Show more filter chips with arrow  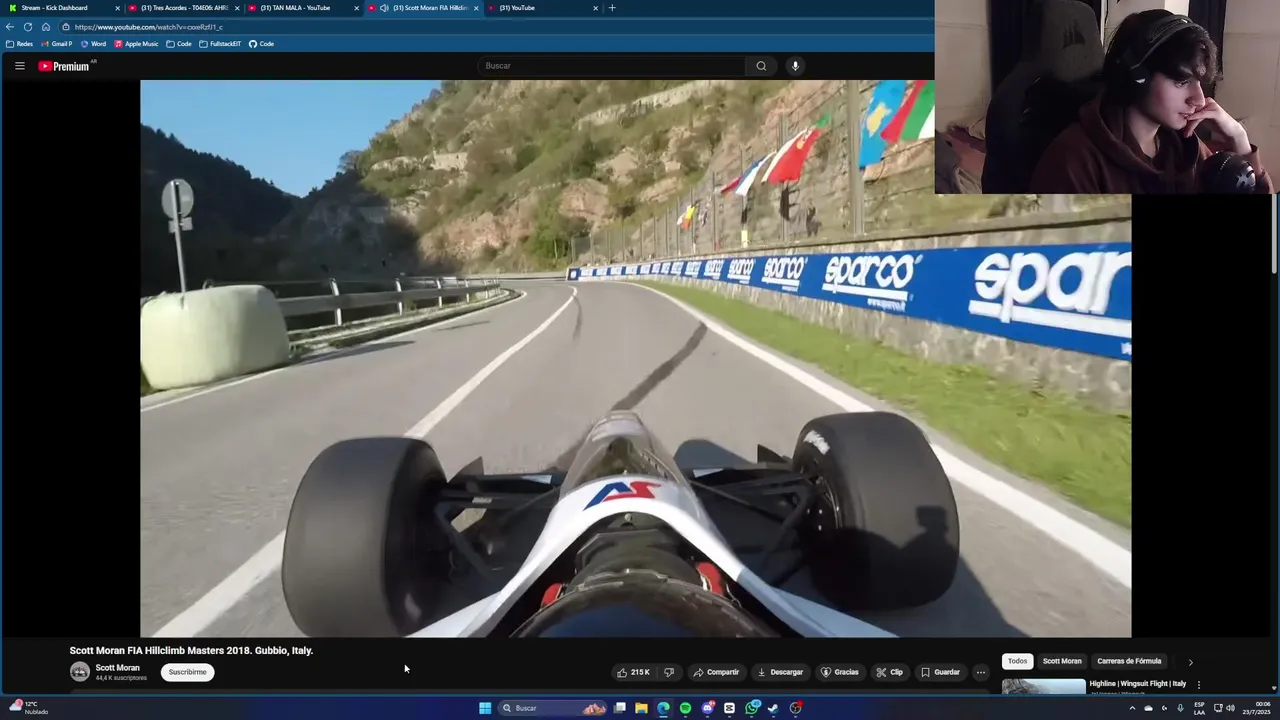pyautogui.click(x=1190, y=662)
